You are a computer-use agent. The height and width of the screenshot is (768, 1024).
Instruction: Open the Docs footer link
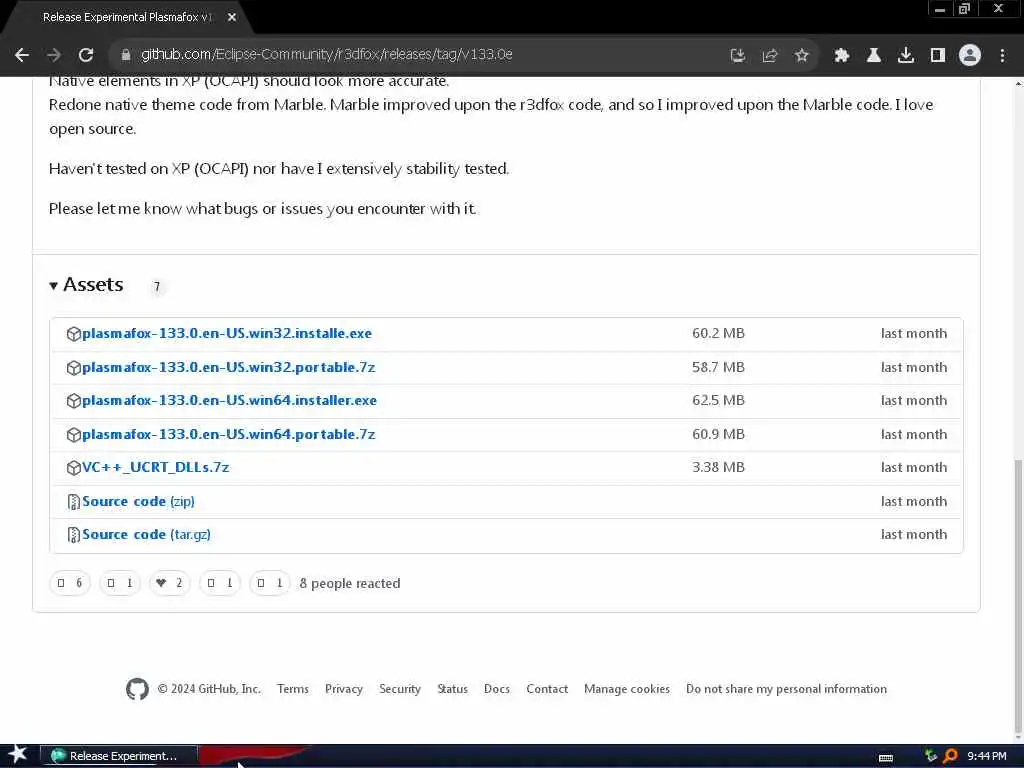tap(496, 689)
